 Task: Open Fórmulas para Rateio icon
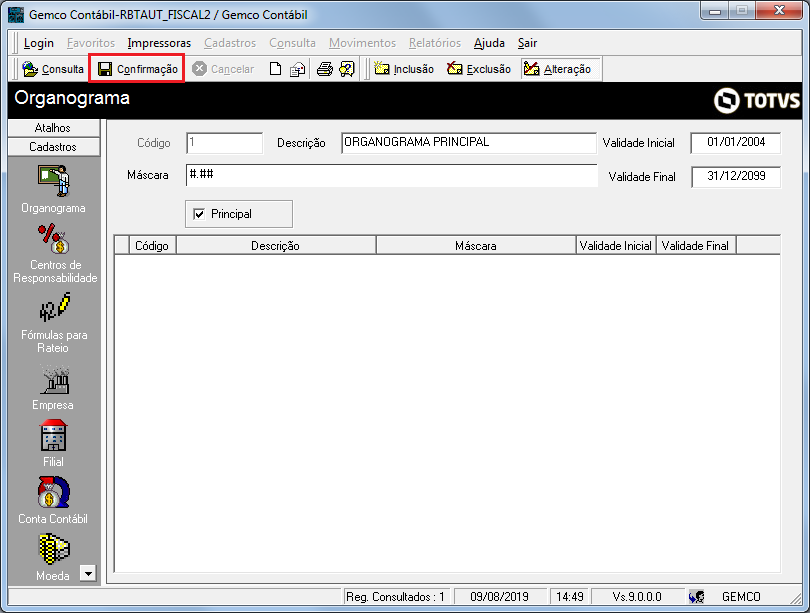54,308
